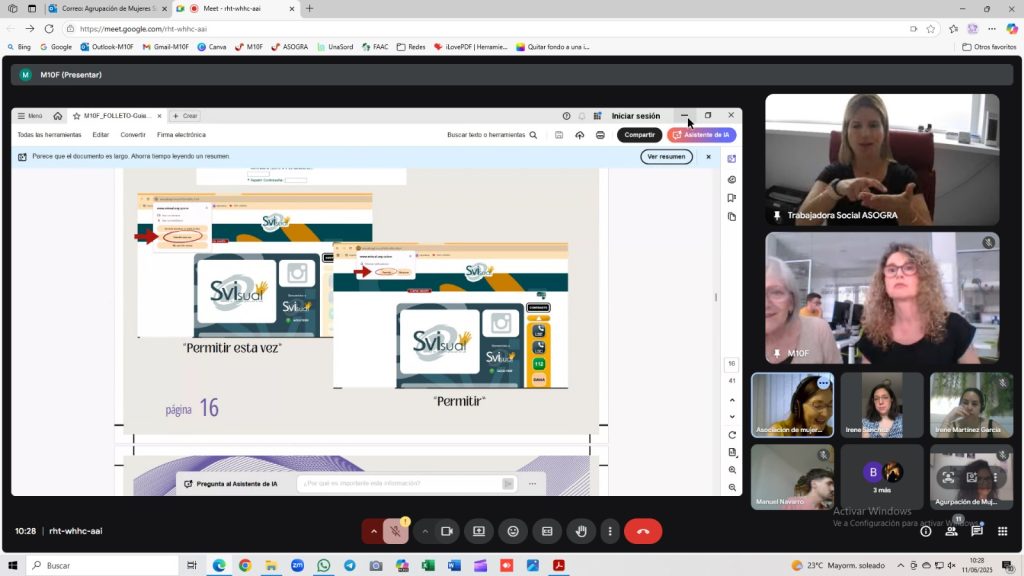Image resolution: width=1024 pixels, height=576 pixels.
Task: Toggle the camera in Meet controls
Action: point(447,532)
